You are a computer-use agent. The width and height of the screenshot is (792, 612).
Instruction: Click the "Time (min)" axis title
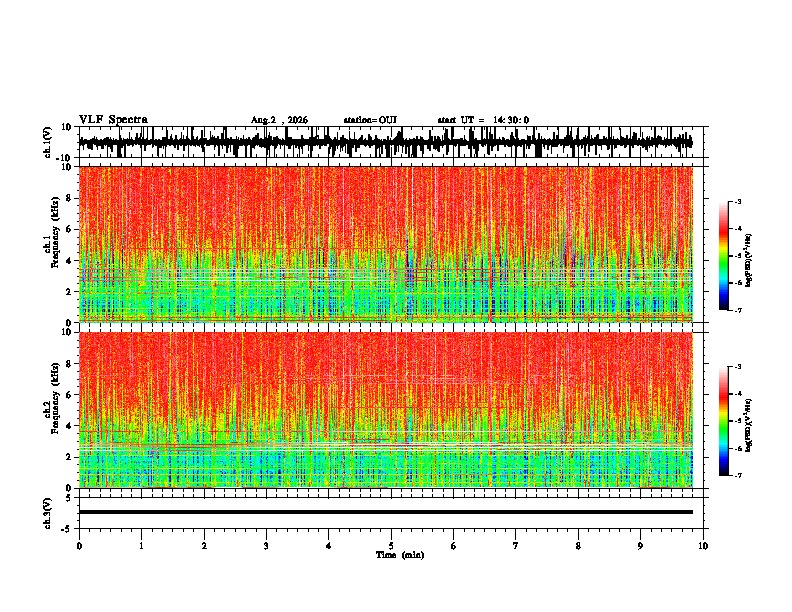click(400, 555)
